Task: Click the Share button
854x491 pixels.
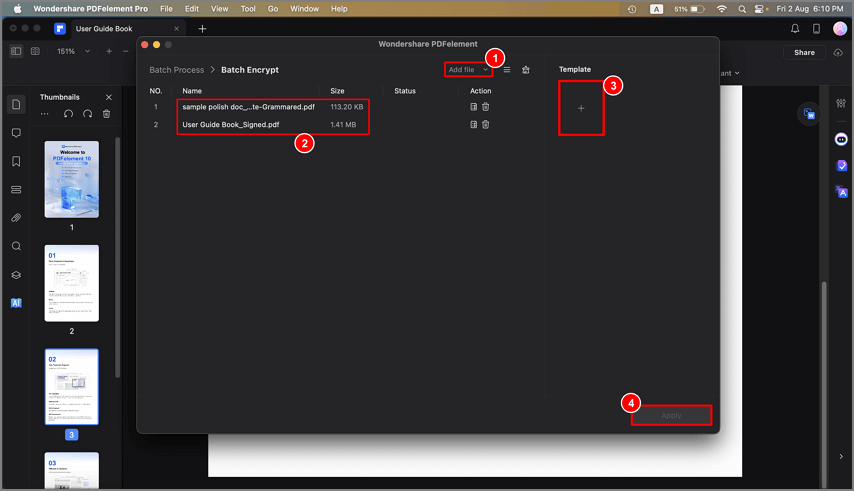Action: 804,52
